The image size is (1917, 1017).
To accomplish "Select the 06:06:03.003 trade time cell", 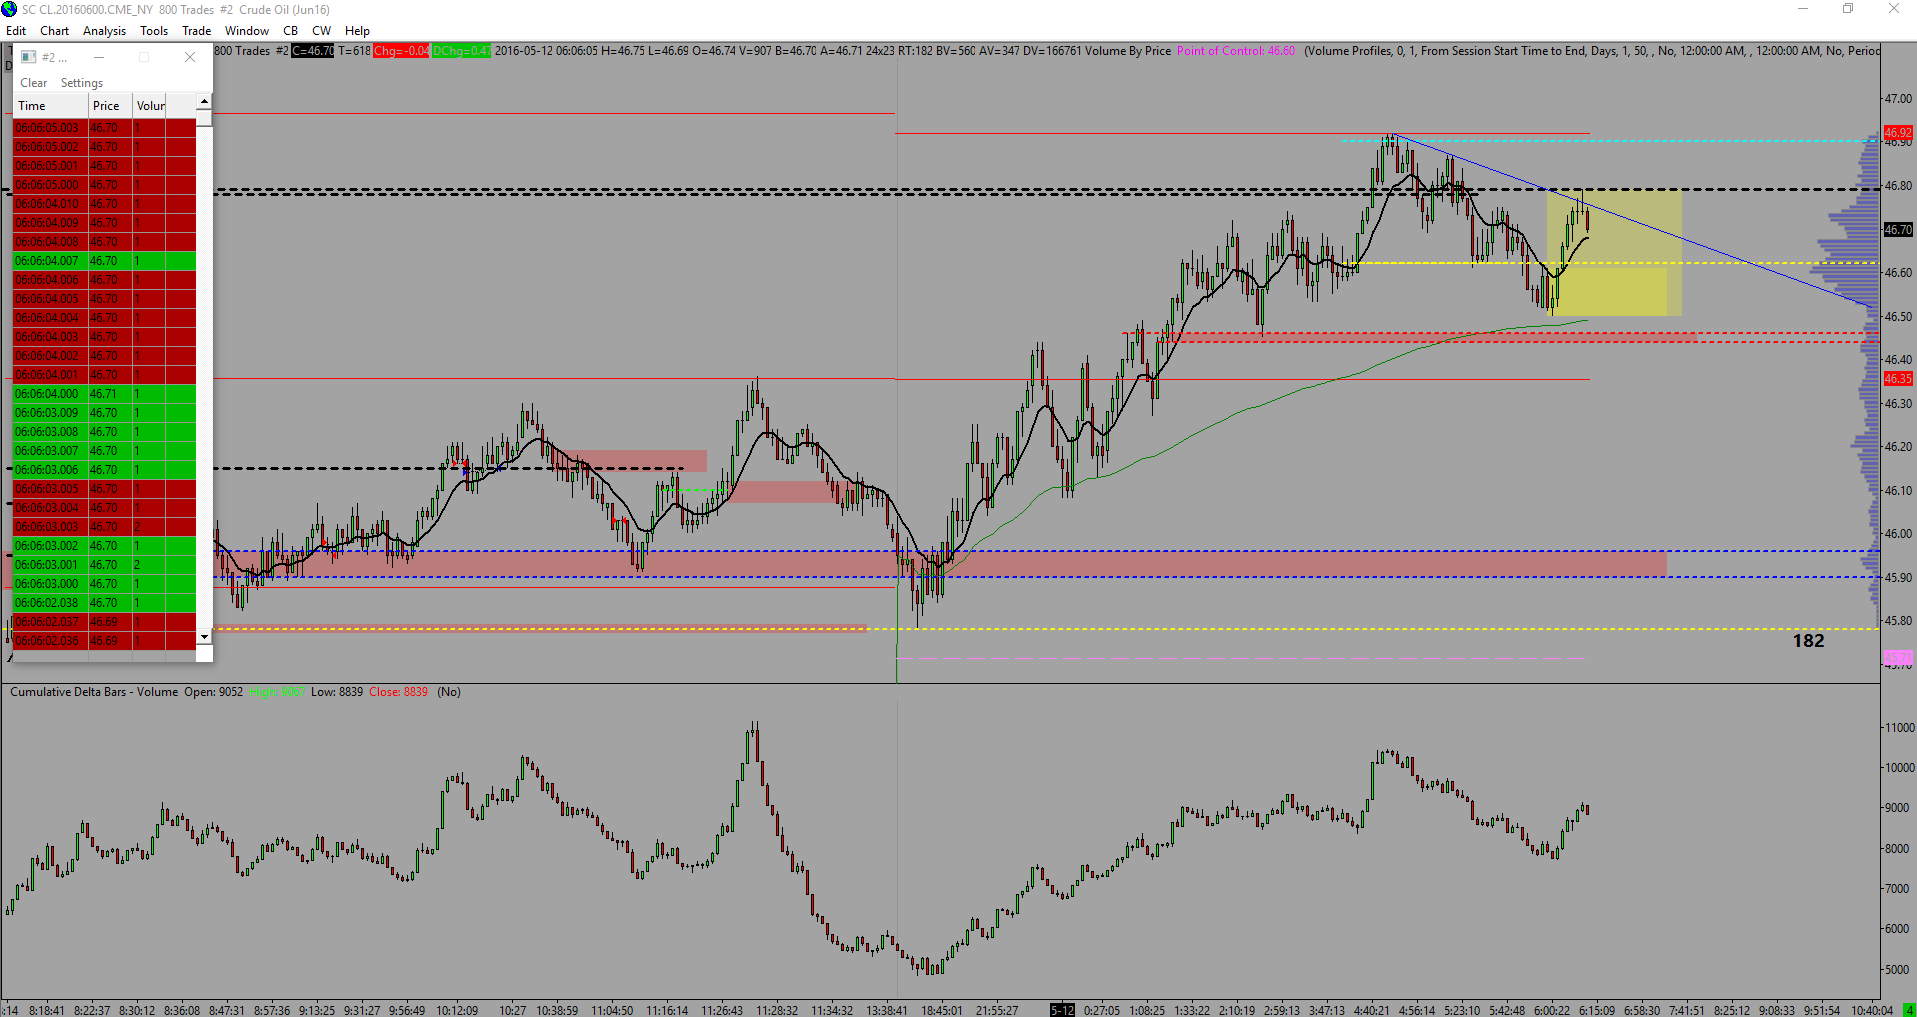I will point(51,527).
